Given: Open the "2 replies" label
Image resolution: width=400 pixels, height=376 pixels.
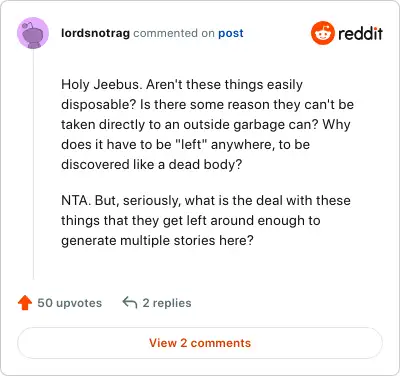Looking at the screenshot, I should coord(167,303).
